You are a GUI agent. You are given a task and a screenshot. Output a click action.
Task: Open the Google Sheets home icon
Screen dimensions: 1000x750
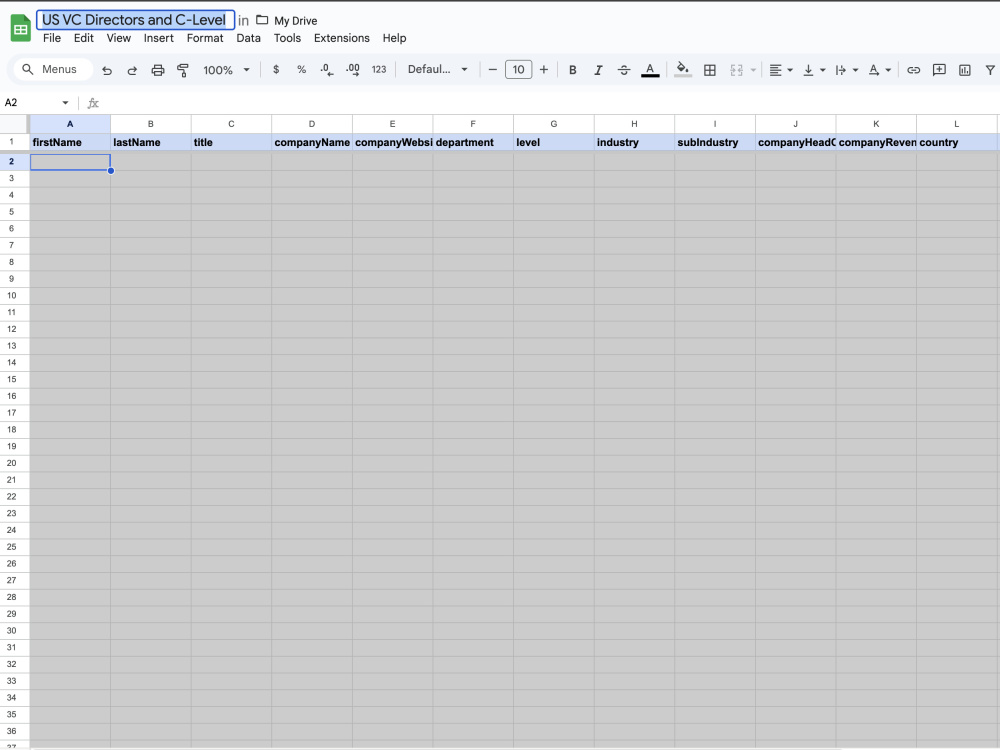[x=20, y=29]
